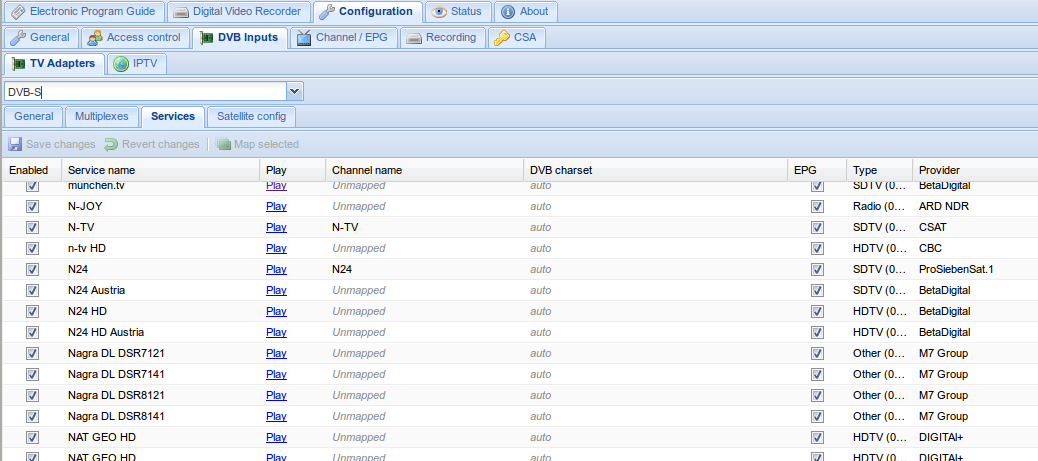The image size is (1038, 461).
Task: Open the Status tab
Action: (x=457, y=11)
